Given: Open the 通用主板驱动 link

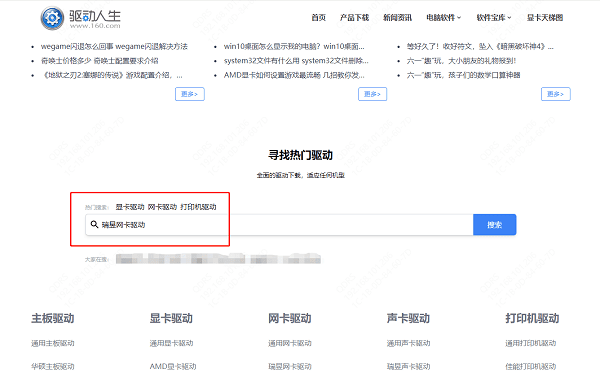Looking at the screenshot, I should click(x=53, y=343).
